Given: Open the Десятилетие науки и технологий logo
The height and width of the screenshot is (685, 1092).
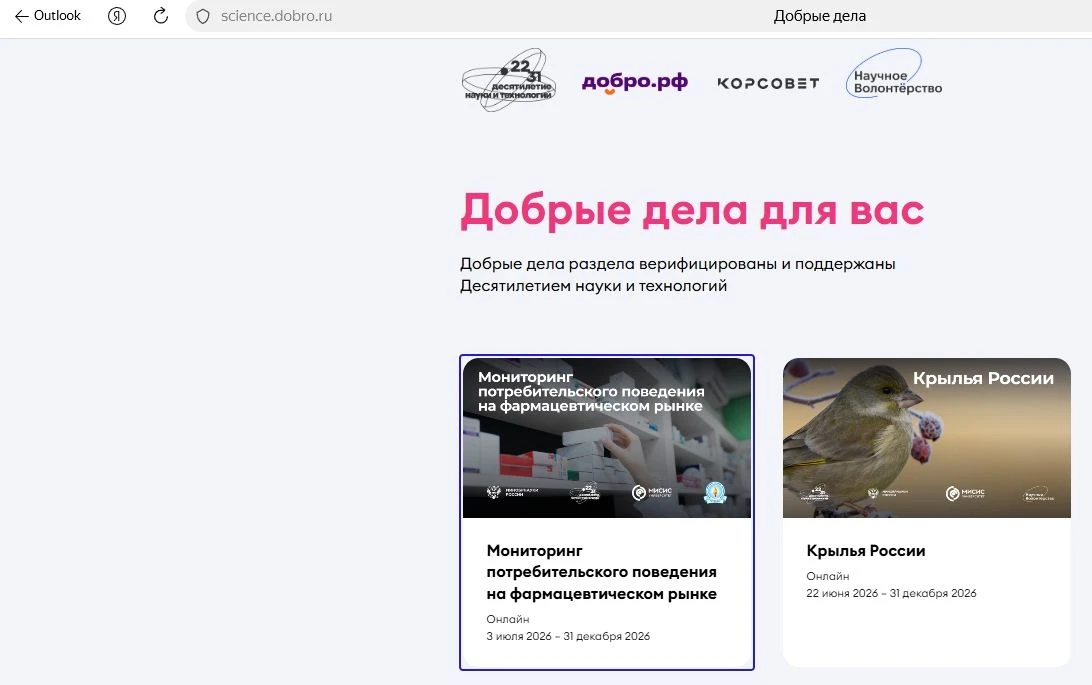Looking at the screenshot, I should tap(509, 81).
